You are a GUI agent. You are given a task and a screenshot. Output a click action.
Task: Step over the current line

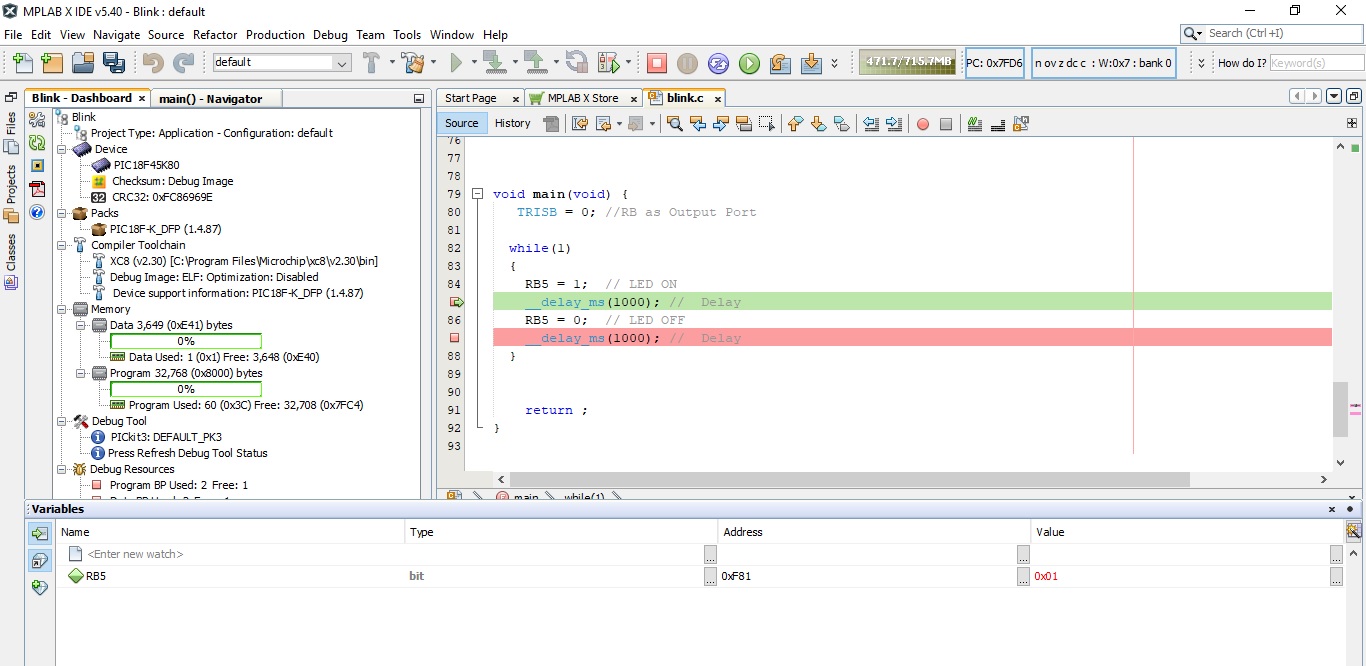pos(780,63)
